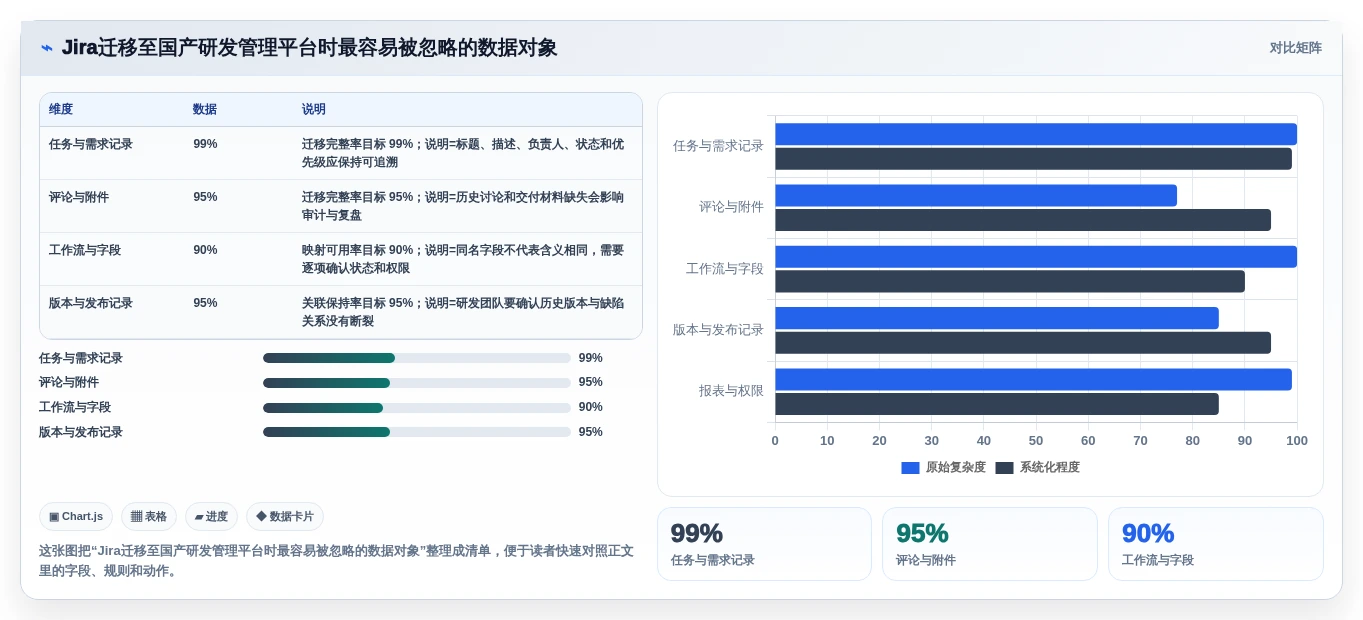Click the 99% label beside progress bar
Viewport: 1363px width, 620px height.
590,358
